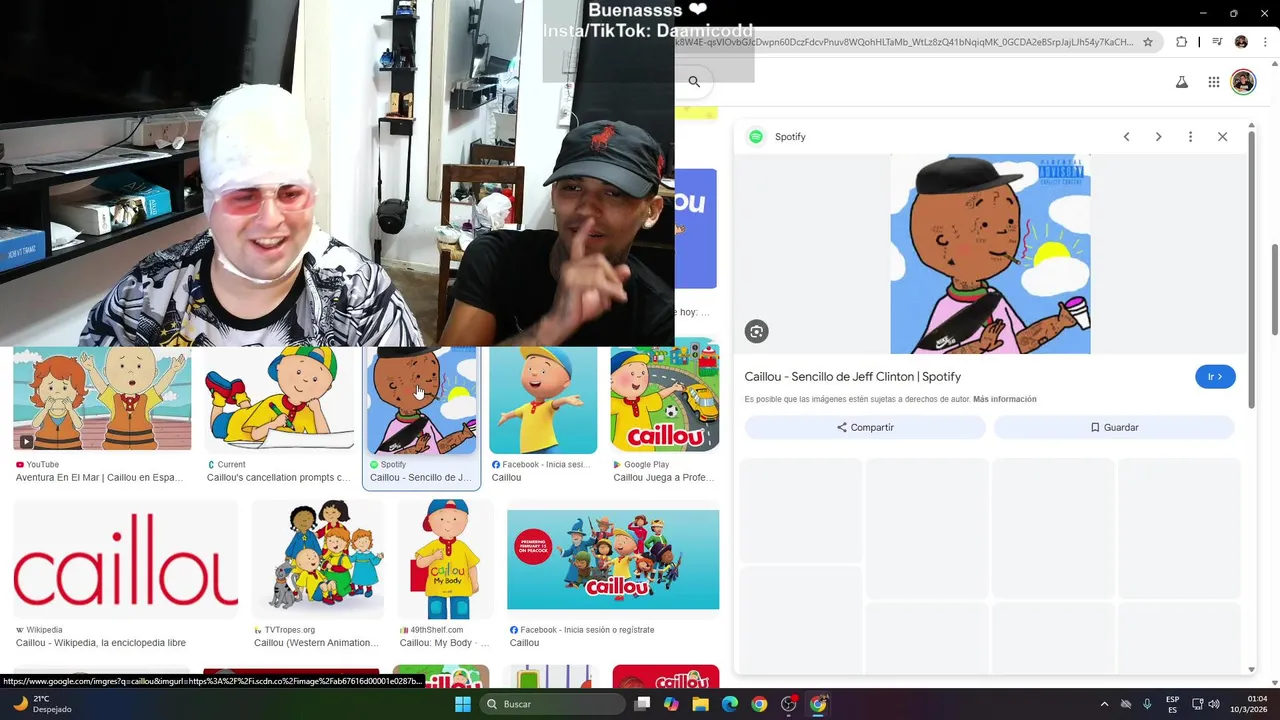Open the 49thShelf 'Caillou: My Body' image
The height and width of the screenshot is (720, 1280).
tap(446, 559)
